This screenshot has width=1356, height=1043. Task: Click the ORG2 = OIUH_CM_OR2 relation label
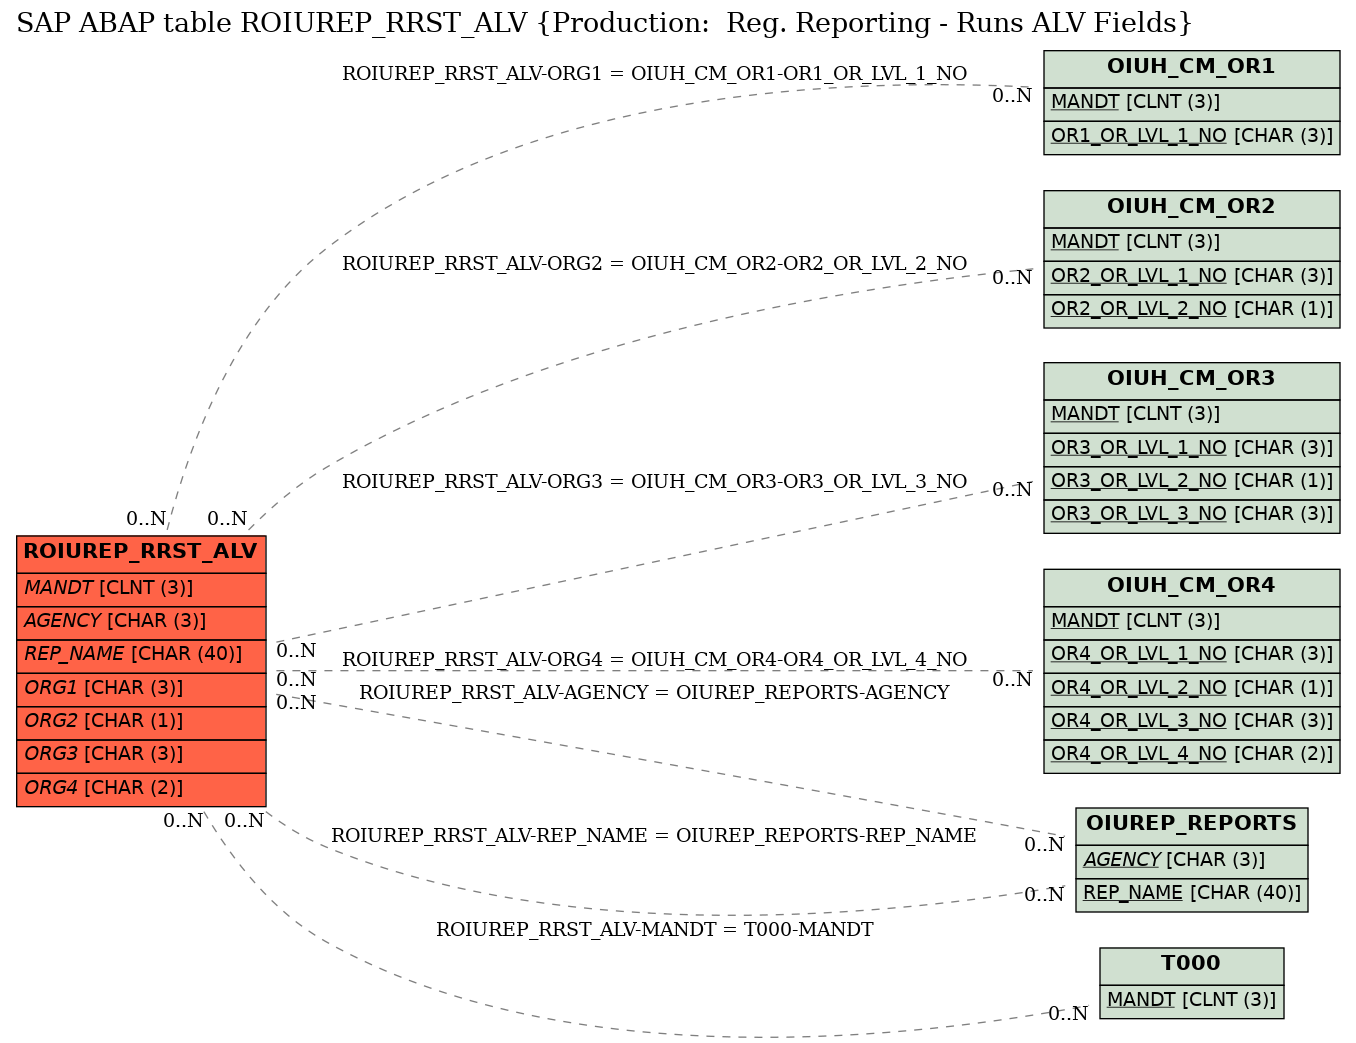pos(654,264)
